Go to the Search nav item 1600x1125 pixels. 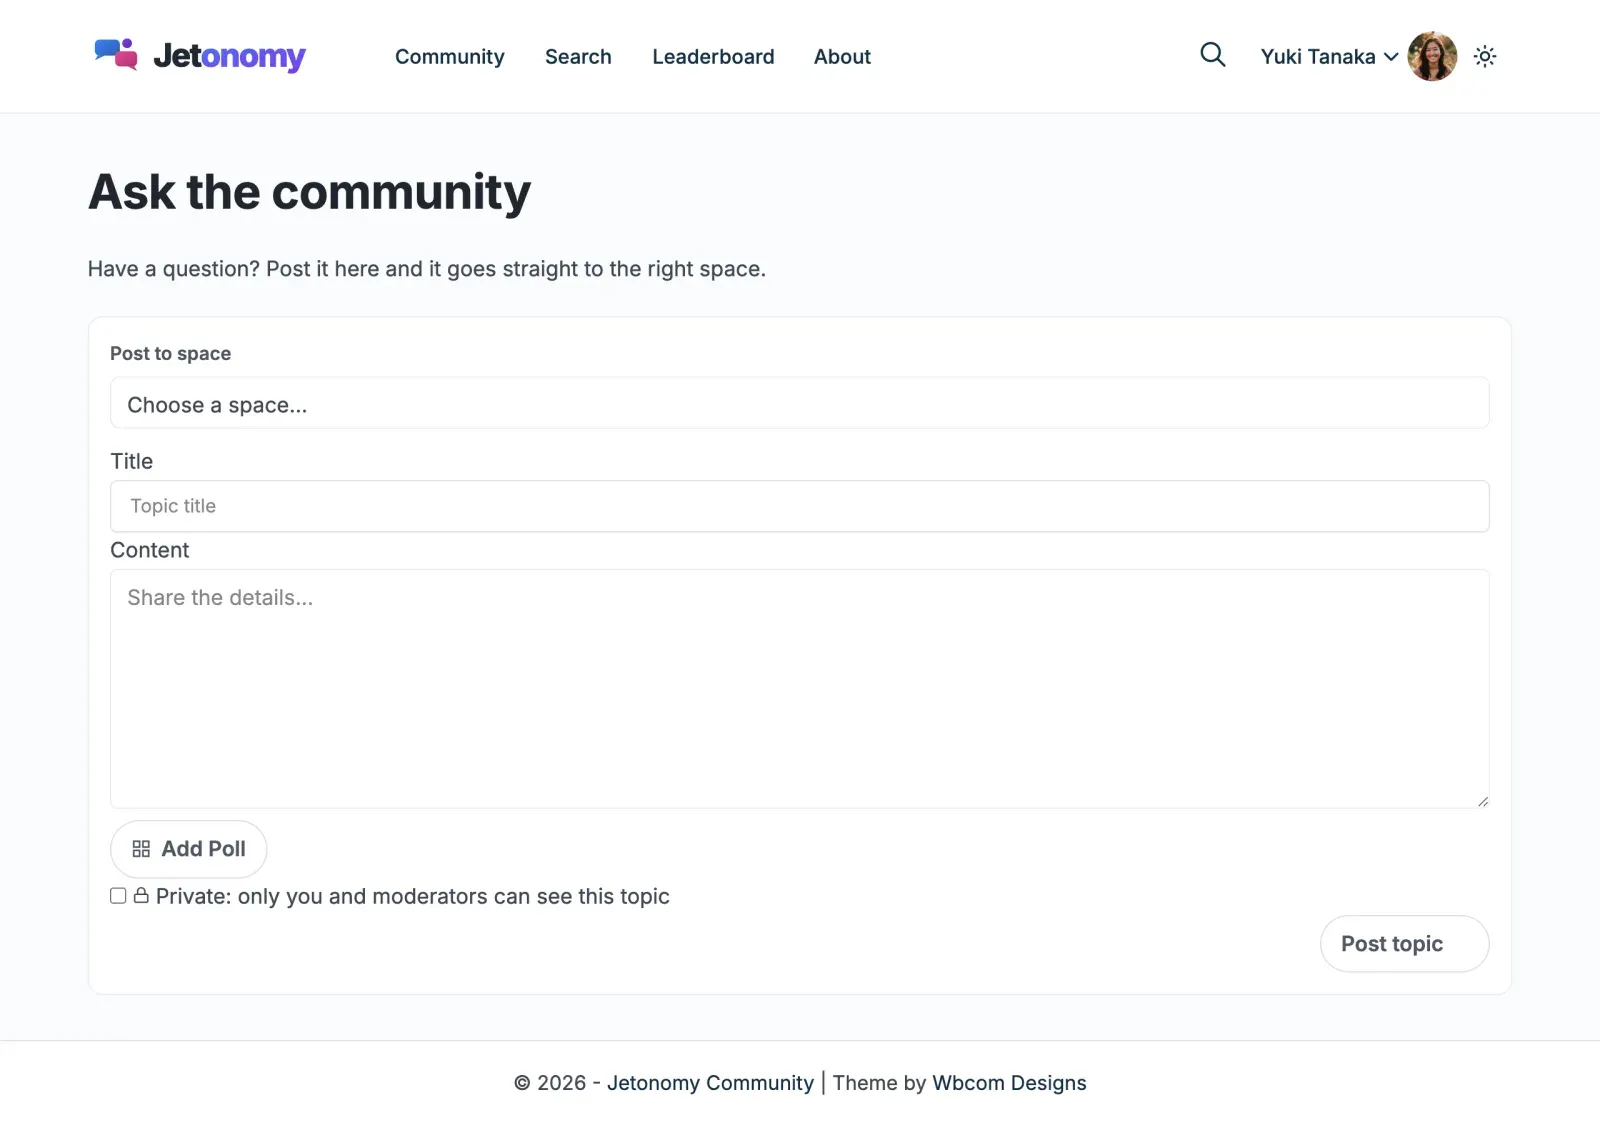click(578, 57)
